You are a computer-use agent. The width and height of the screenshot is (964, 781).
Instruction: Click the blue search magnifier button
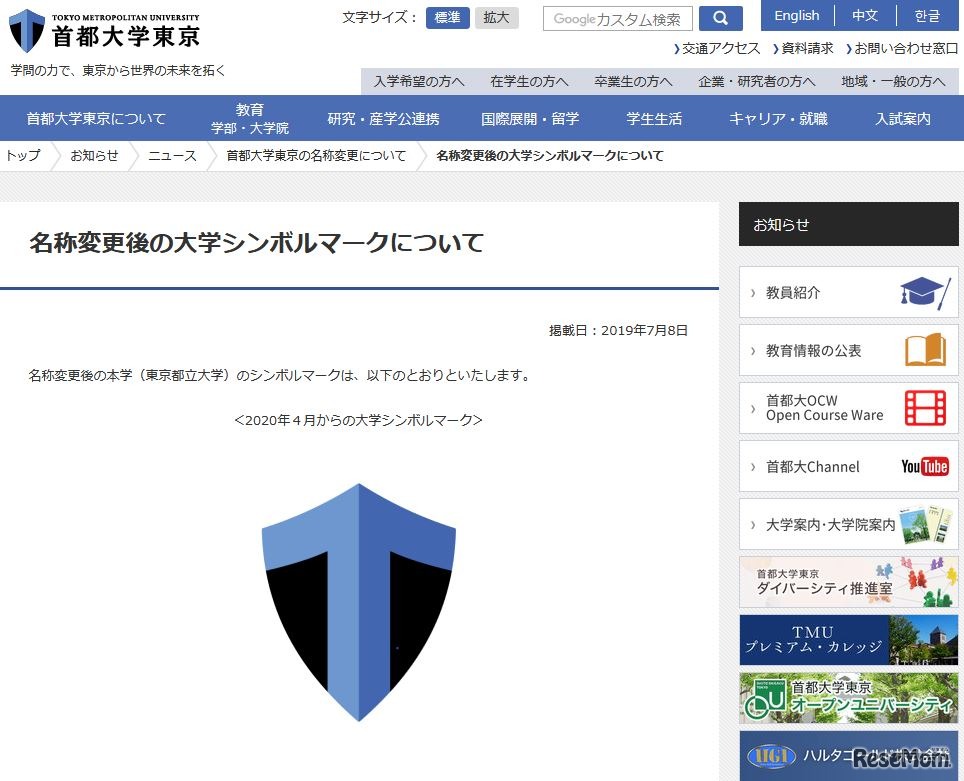click(x=720, y=18)
